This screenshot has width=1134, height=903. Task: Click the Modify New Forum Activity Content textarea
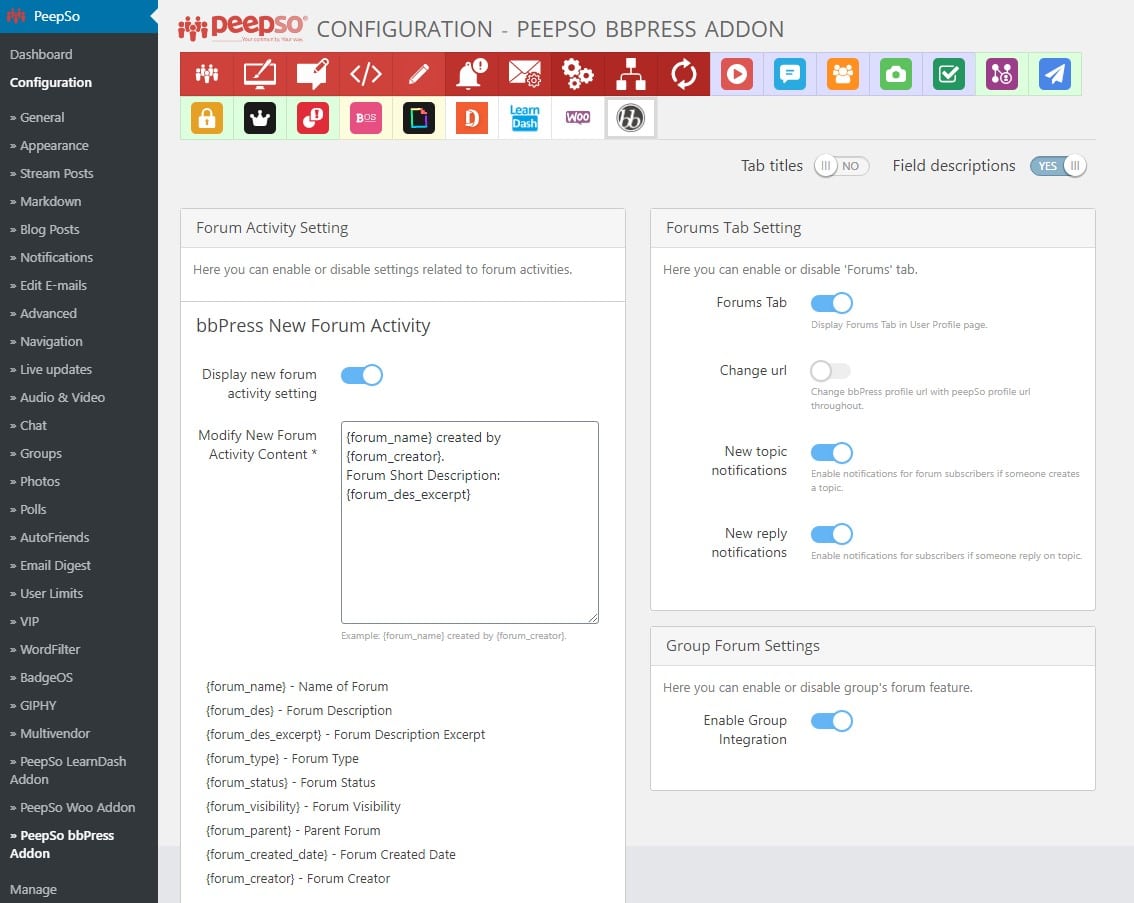[x=469, y=523]
